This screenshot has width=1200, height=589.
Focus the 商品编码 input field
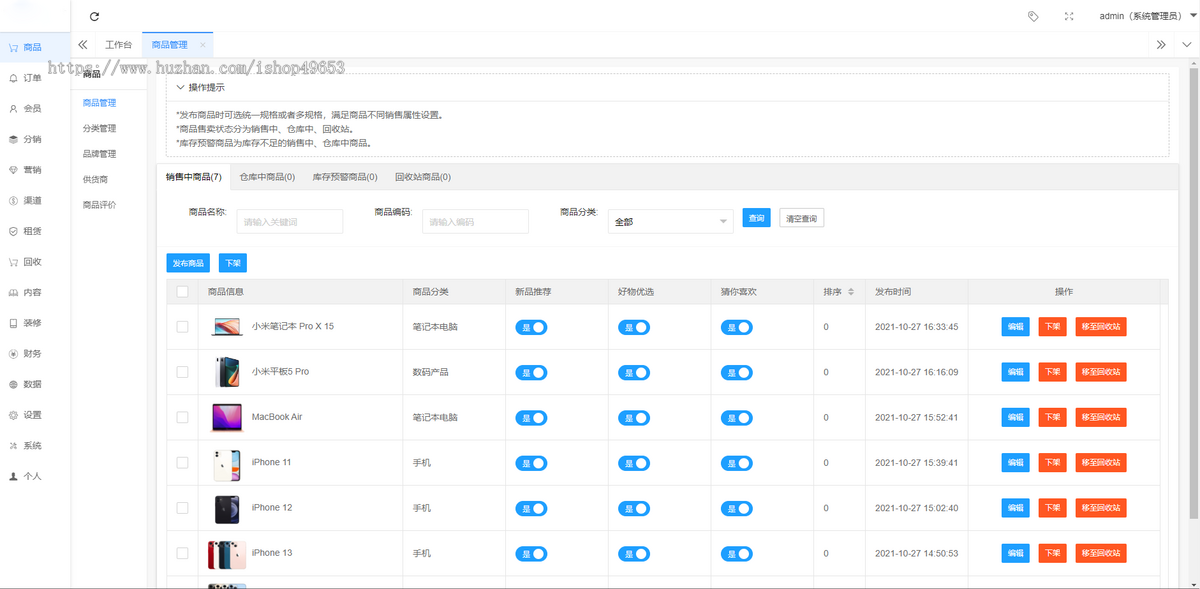[475, 222]
